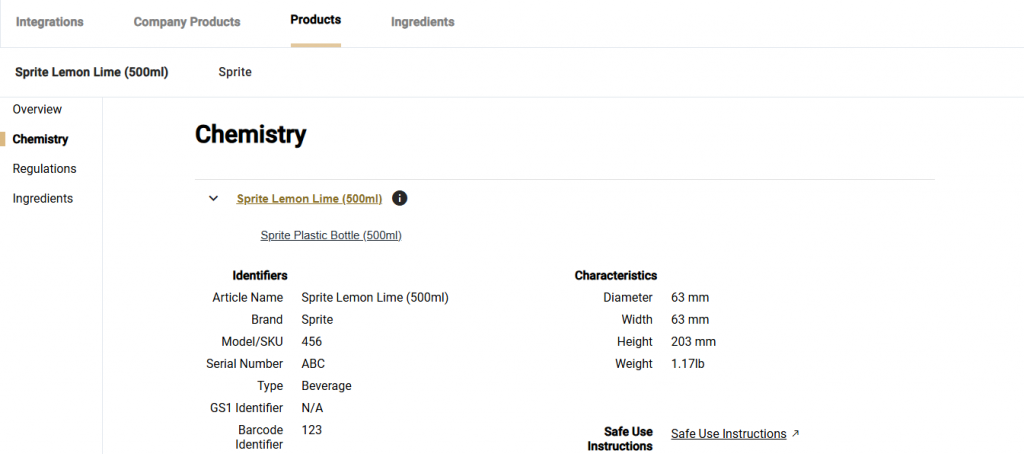1024x454 pixels.
Task: Click the Height value 203 mm
Action: [693, 342]
